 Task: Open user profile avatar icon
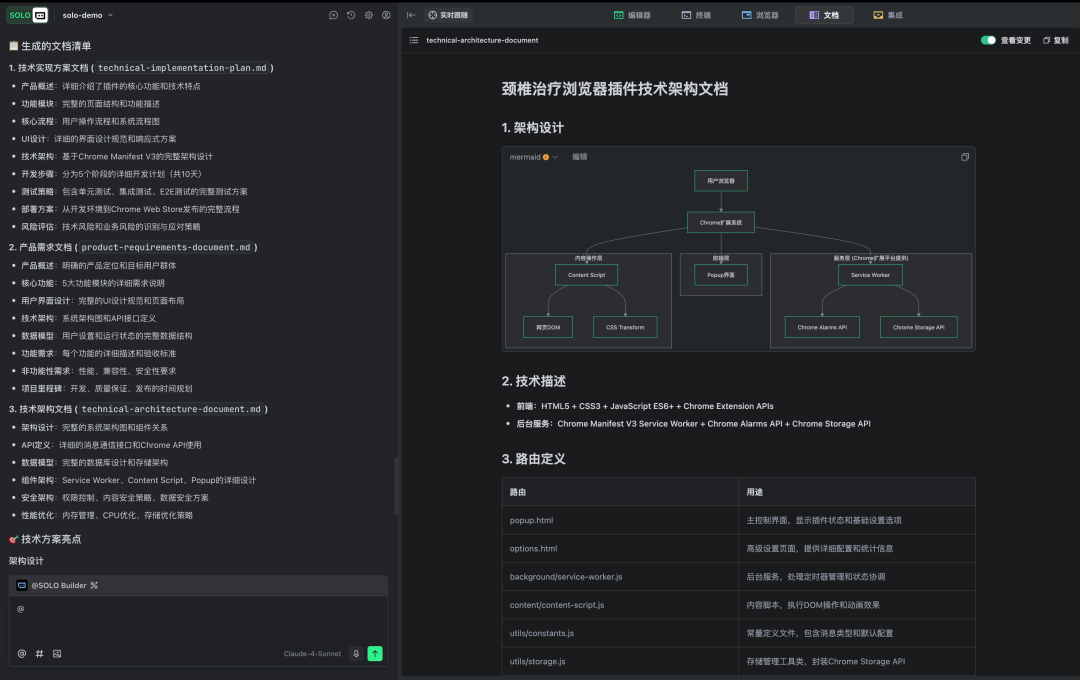coord(386,15)
